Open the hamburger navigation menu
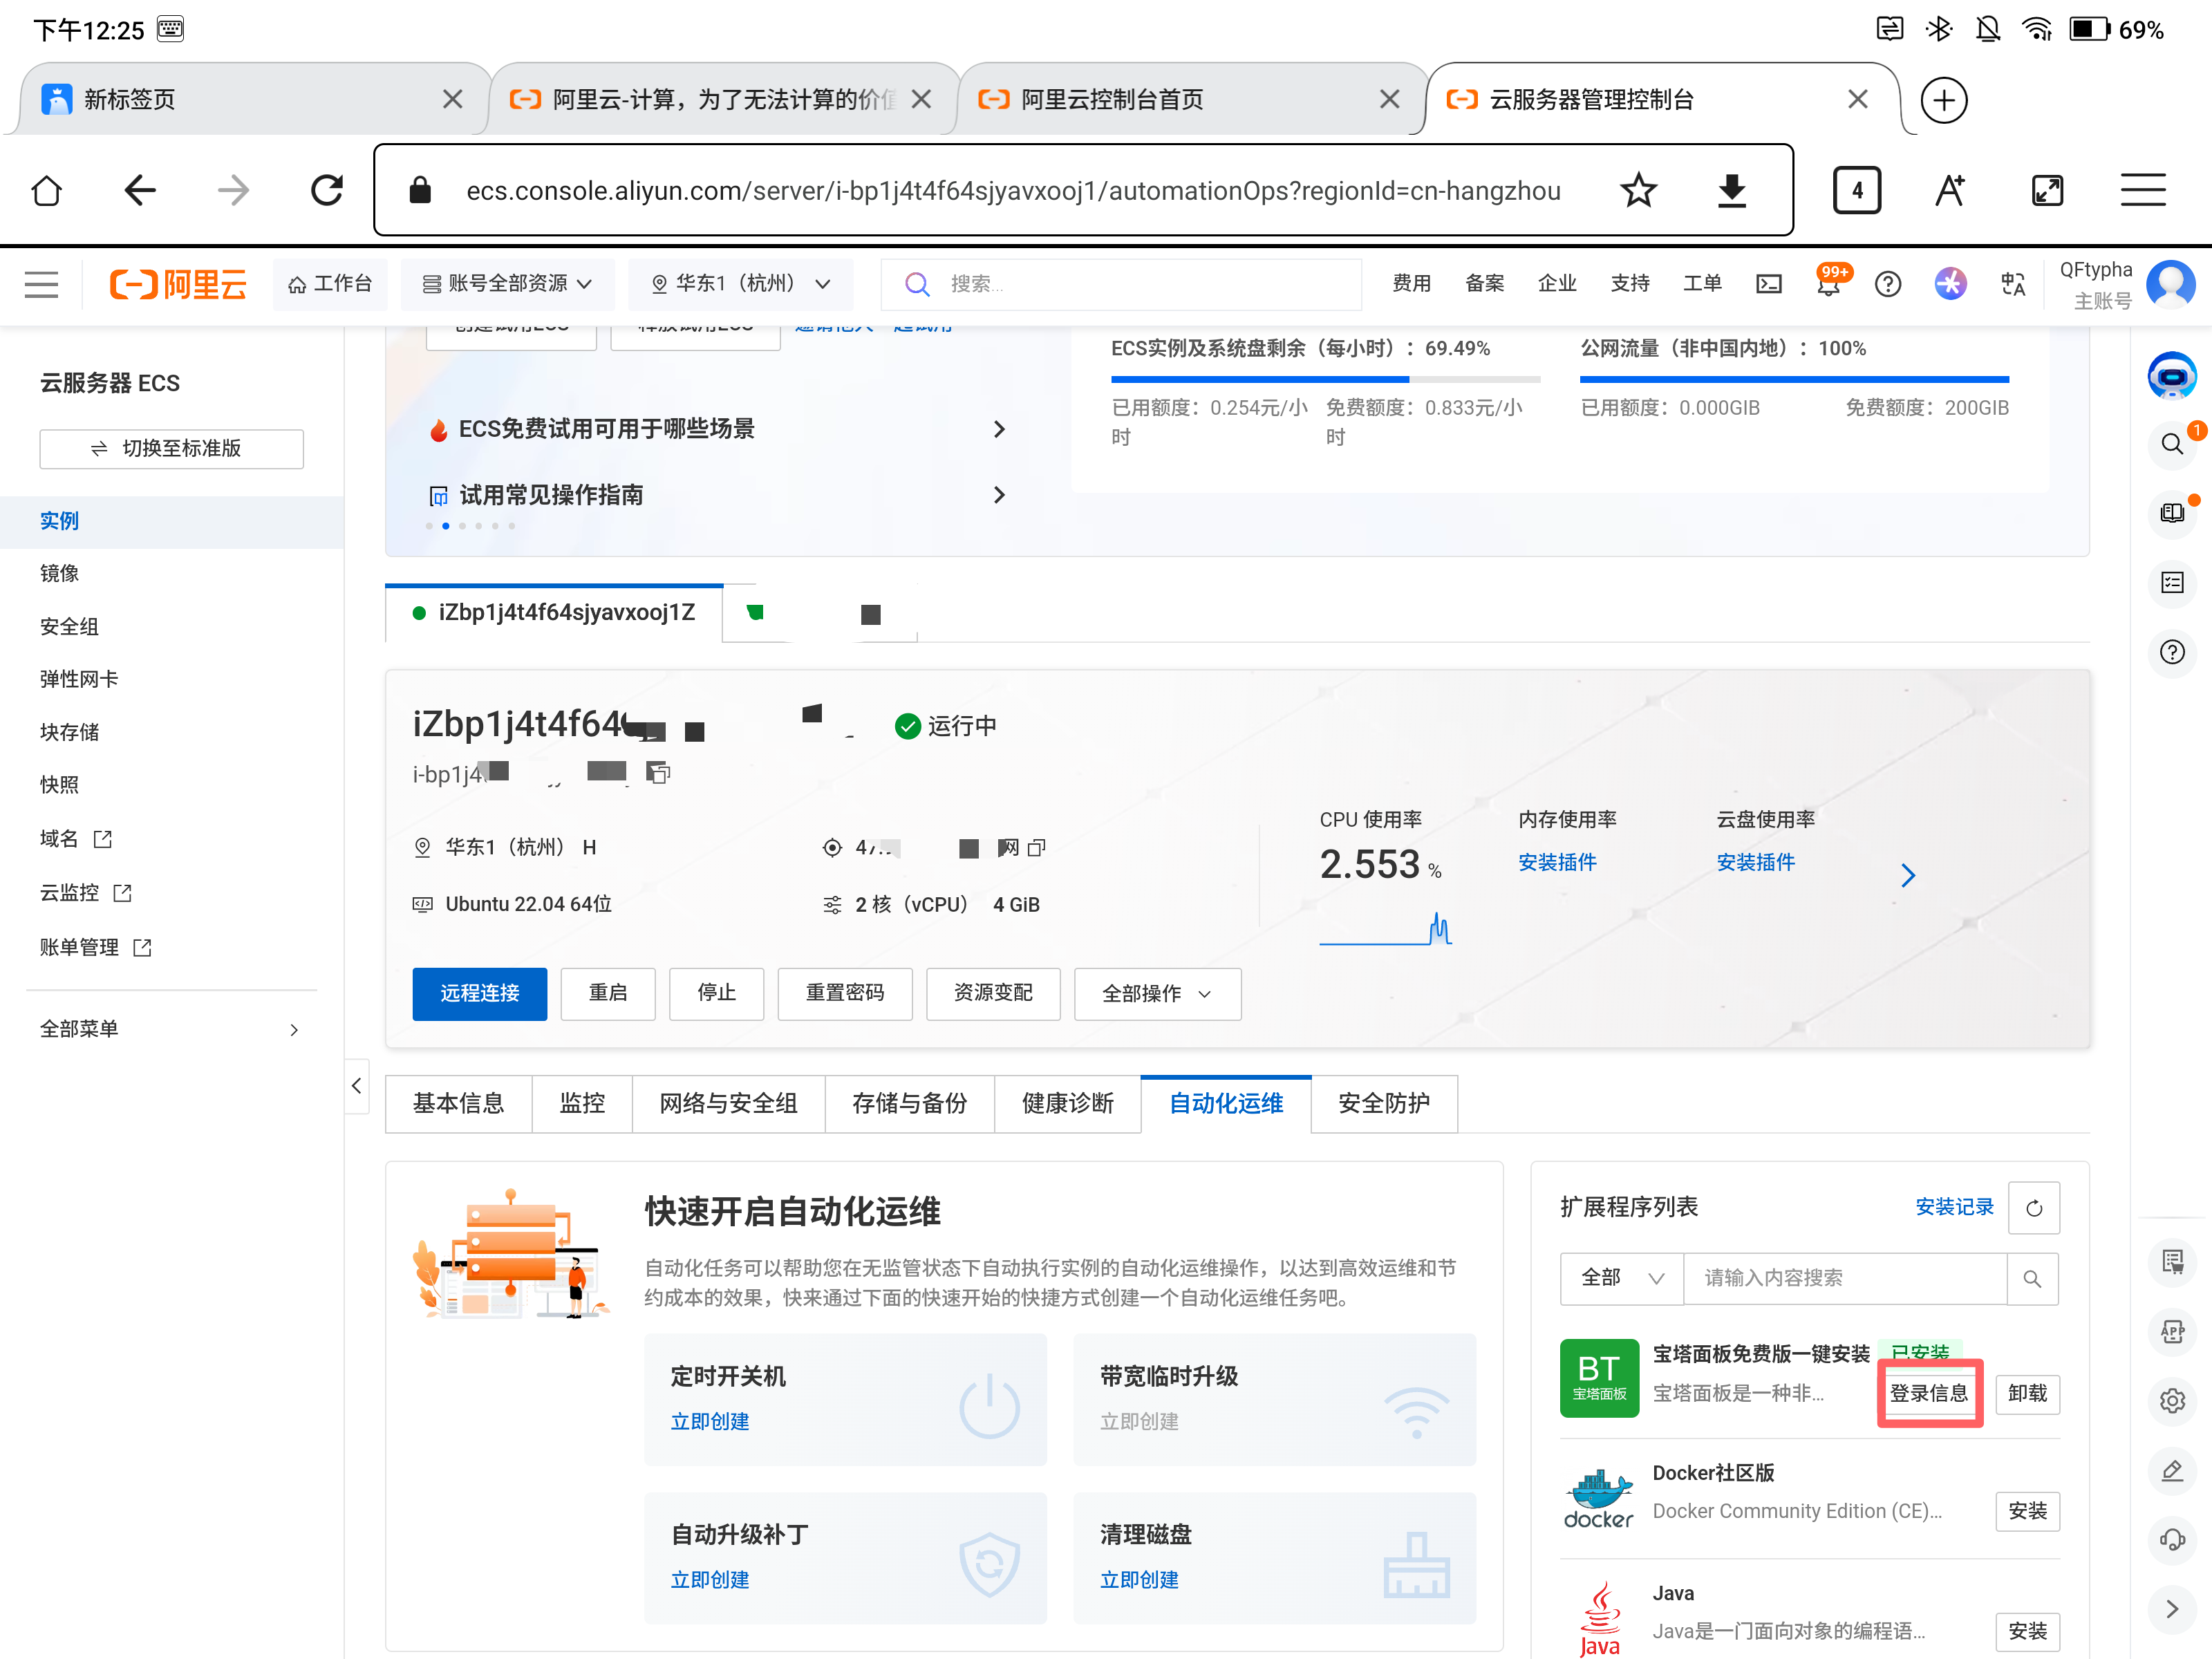 pos(41,284)
